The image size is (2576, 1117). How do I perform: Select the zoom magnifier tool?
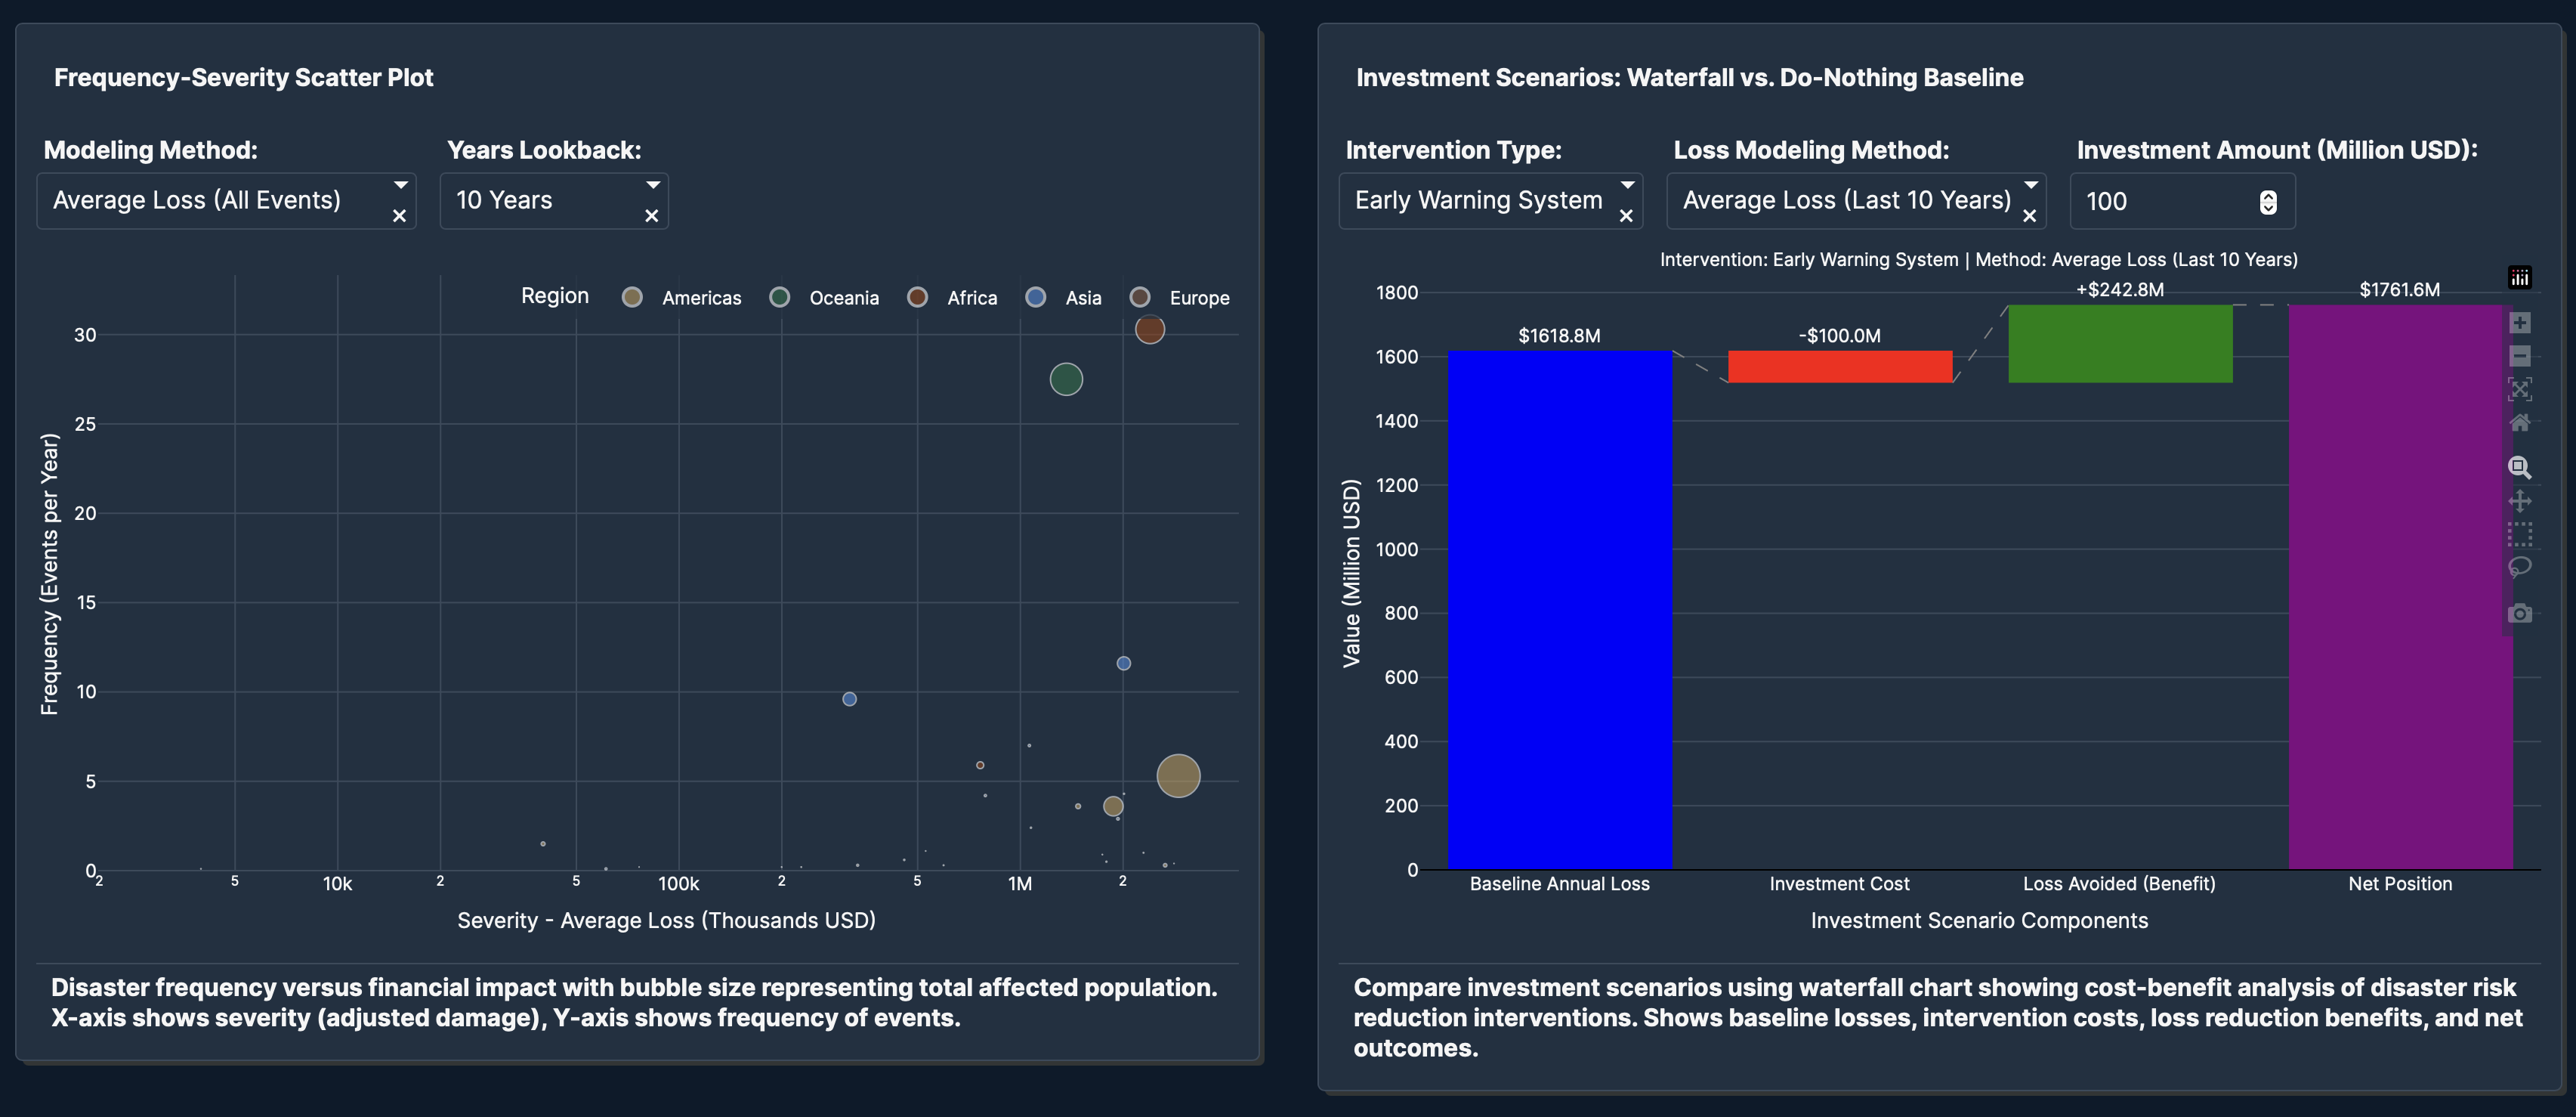(x=2519, y=467)
